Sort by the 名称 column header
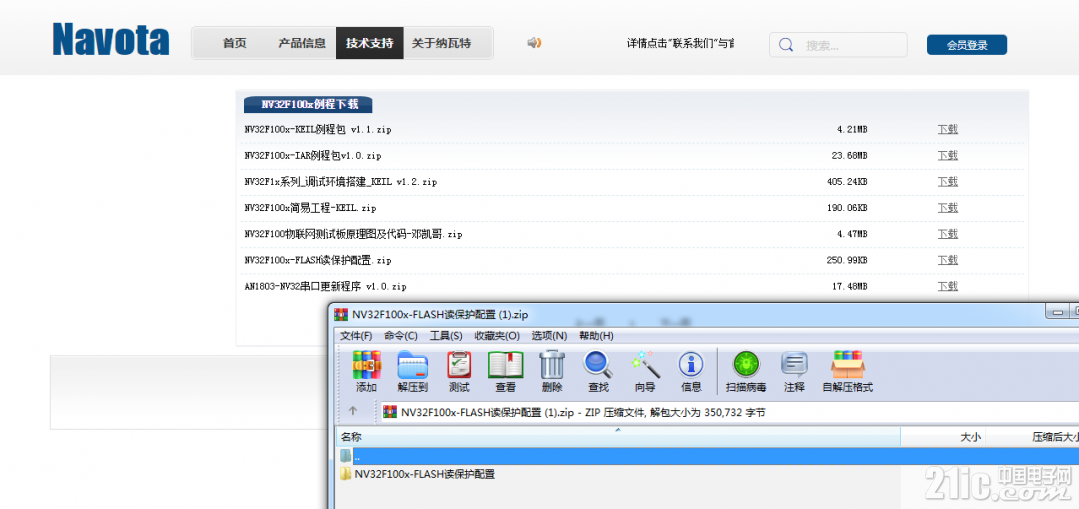This screenshot has width=1079, height=509. (x=617, y=437)
